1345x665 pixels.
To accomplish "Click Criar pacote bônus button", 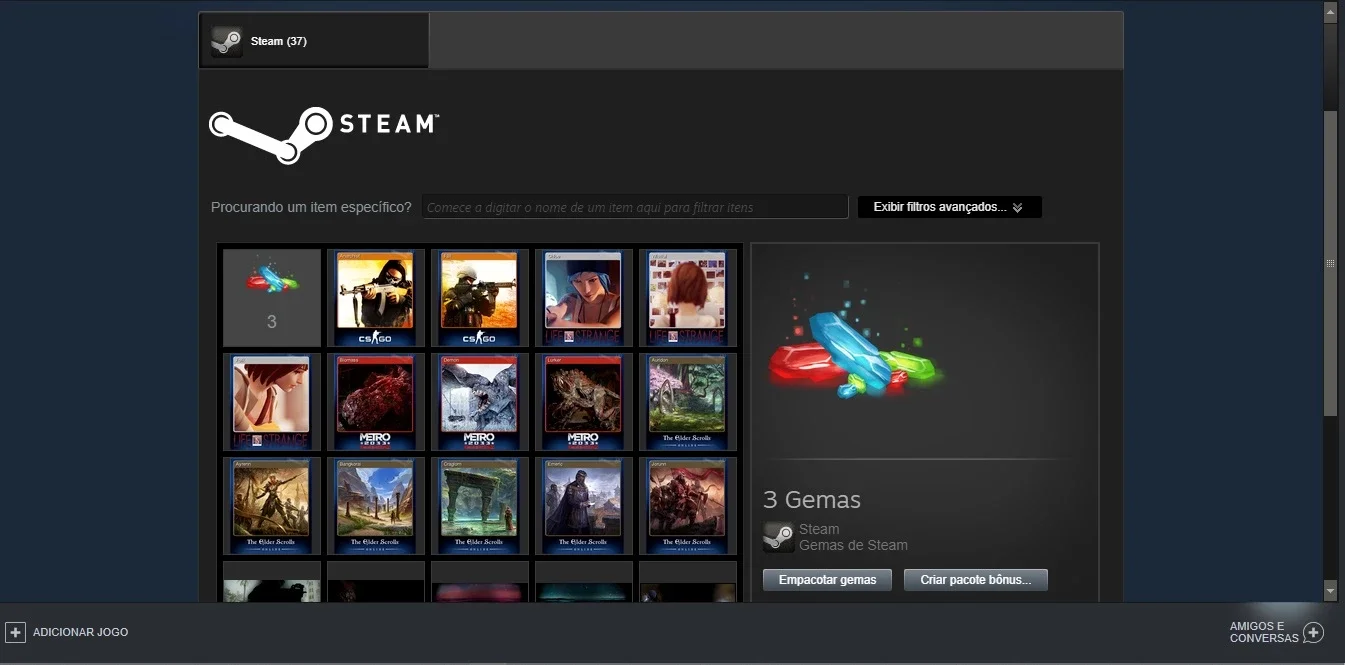I will click(975, 580).
